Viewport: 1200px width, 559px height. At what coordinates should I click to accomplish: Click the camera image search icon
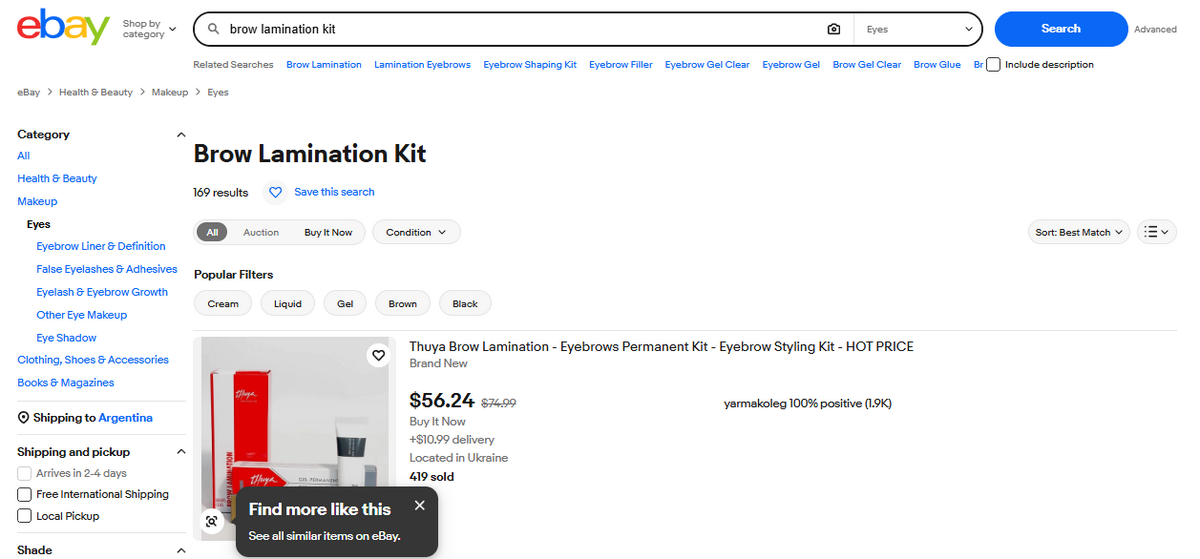834,29
